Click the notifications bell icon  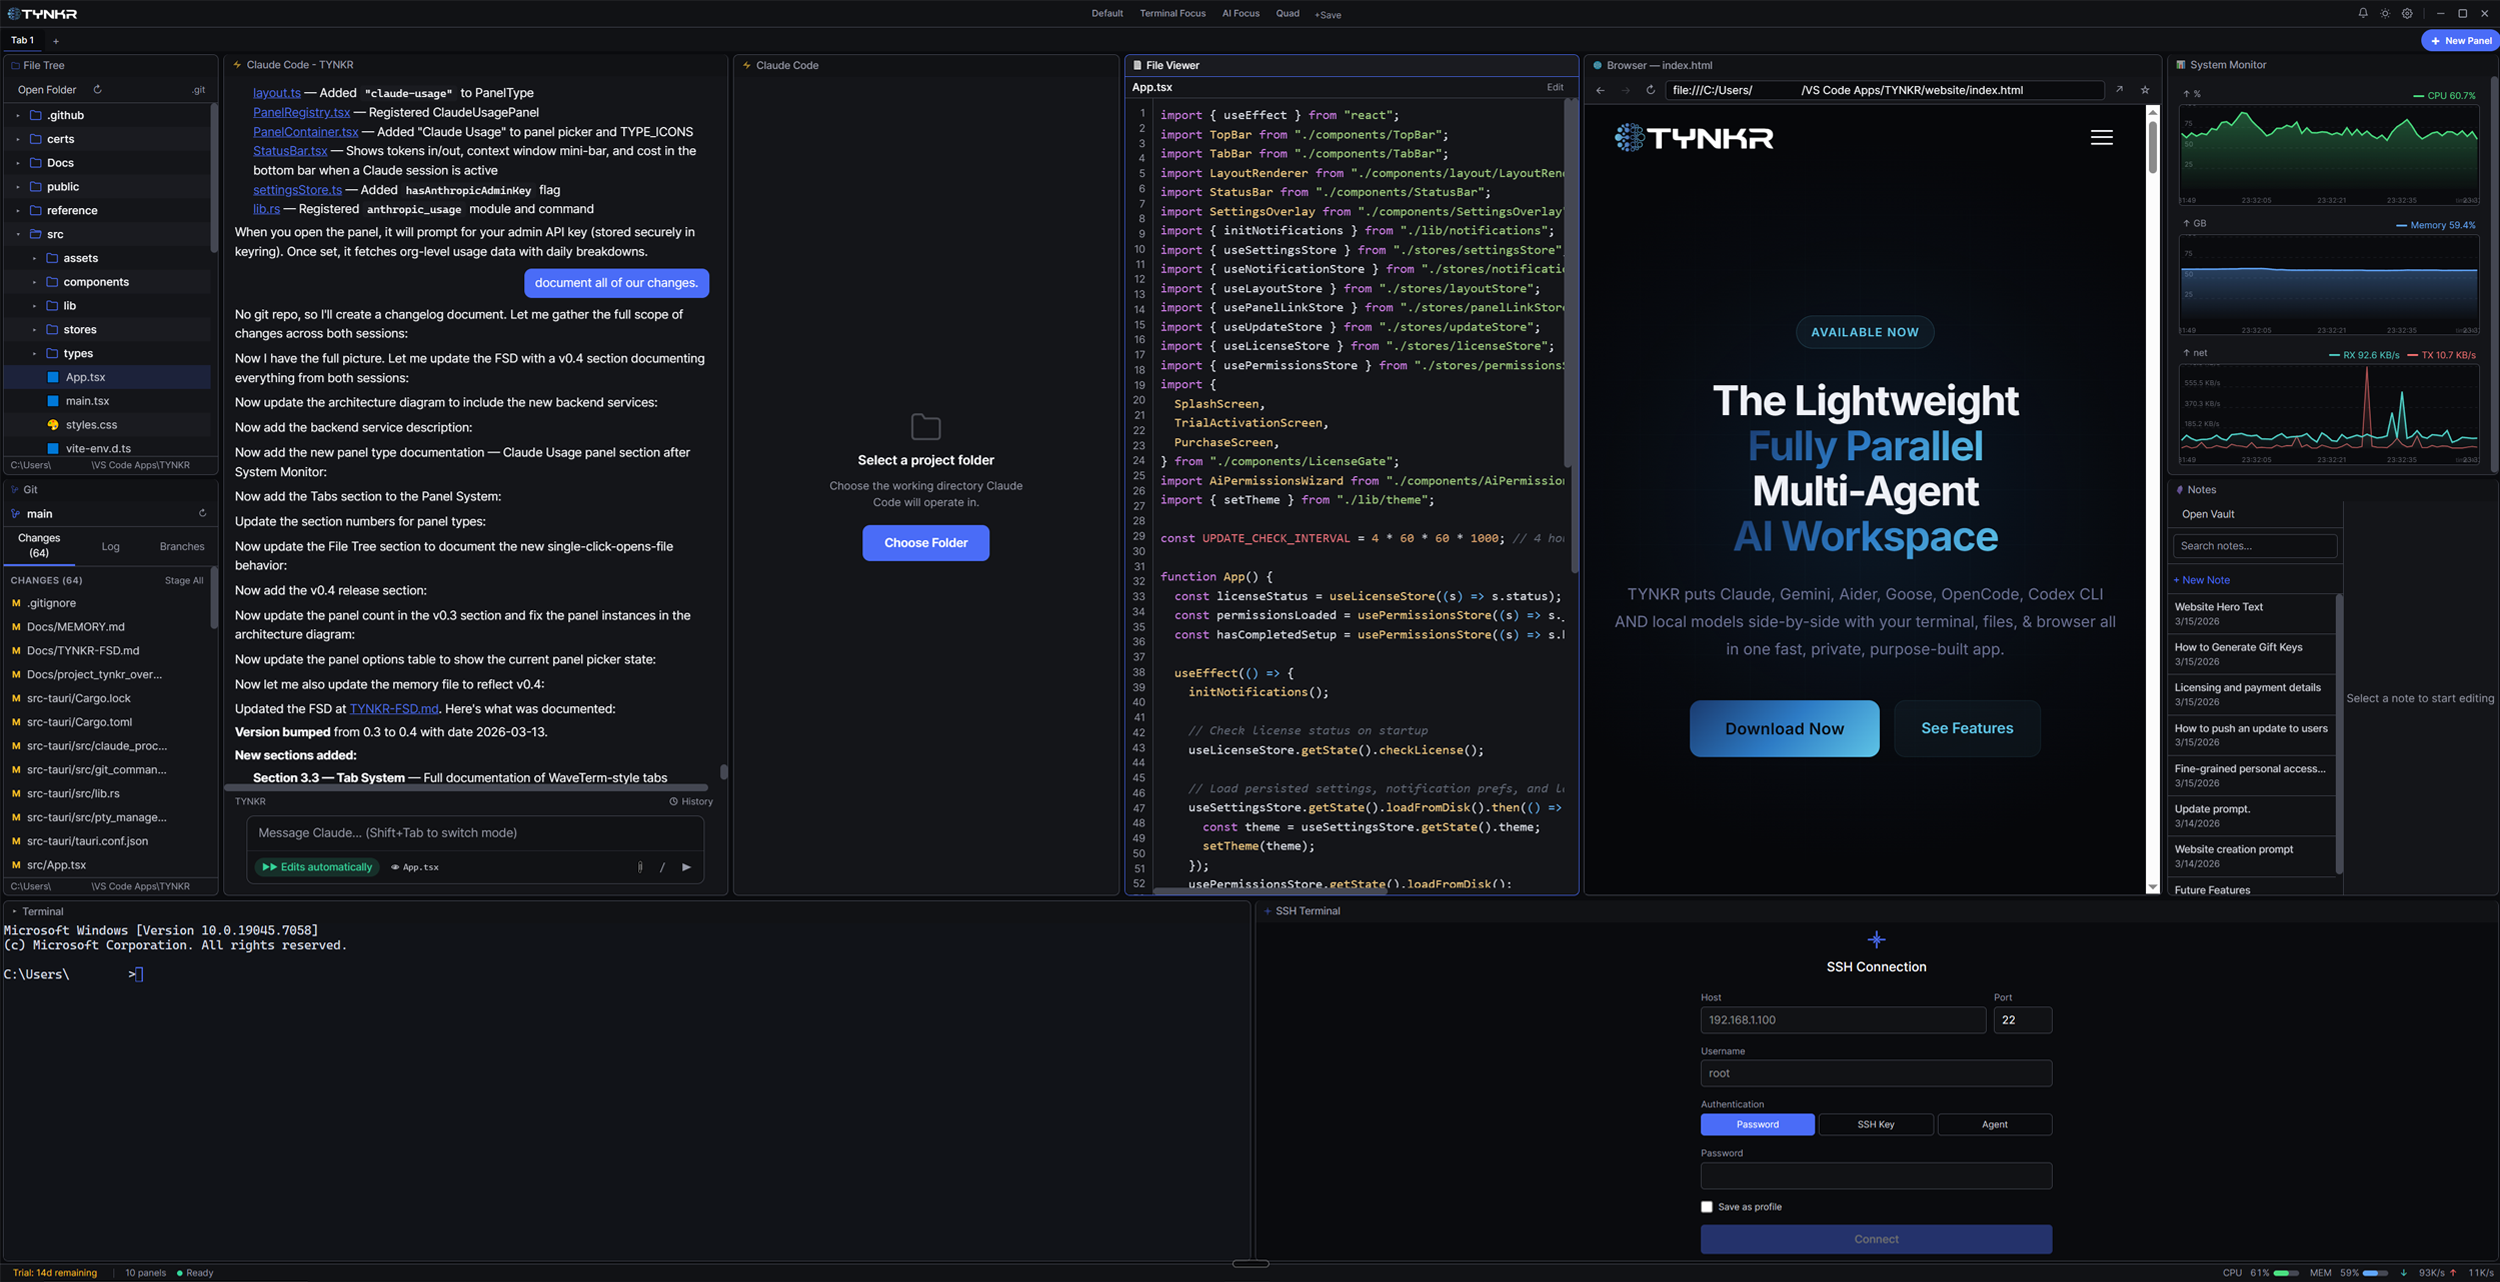tap(2362, 13)
